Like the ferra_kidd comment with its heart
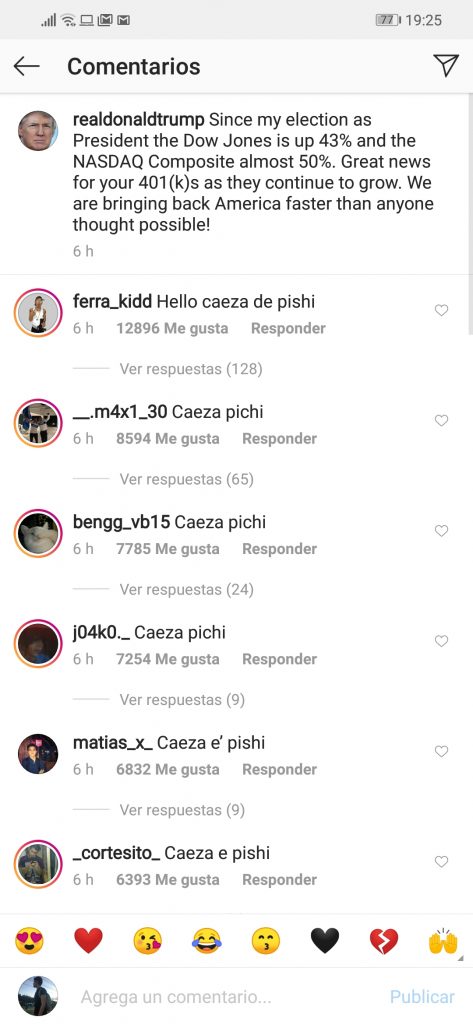The height and width of the screenshot is (1024, 473). (442, 311)
